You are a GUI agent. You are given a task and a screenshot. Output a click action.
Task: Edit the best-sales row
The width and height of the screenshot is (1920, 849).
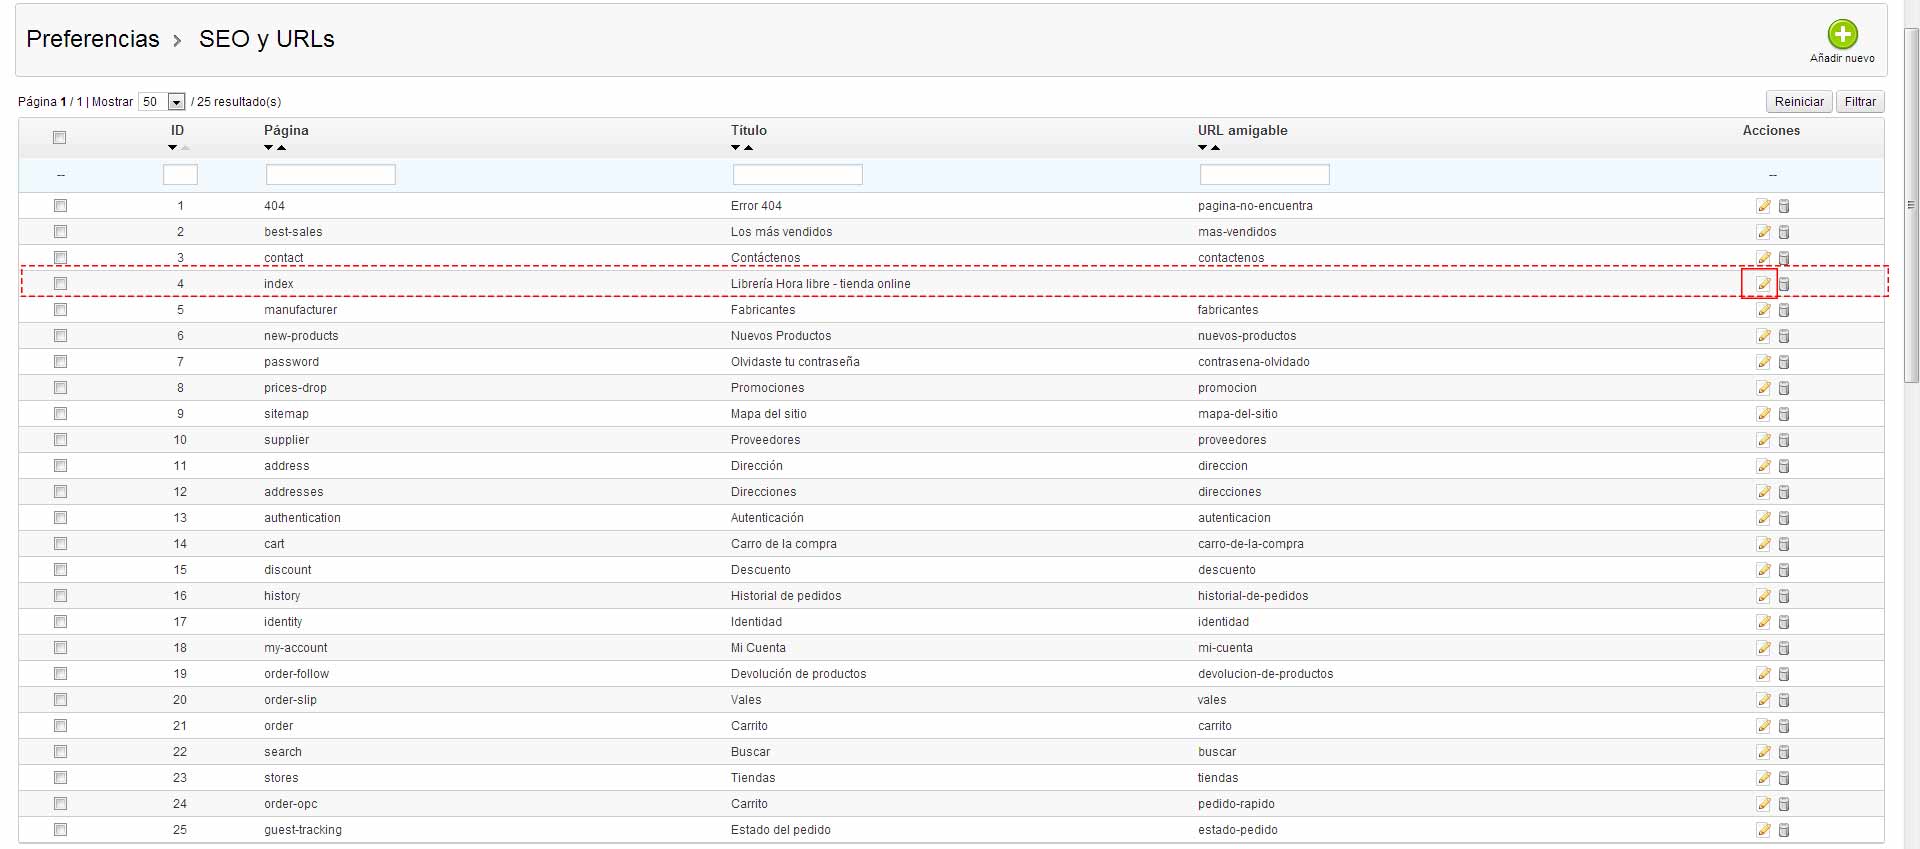point(1763,232)
